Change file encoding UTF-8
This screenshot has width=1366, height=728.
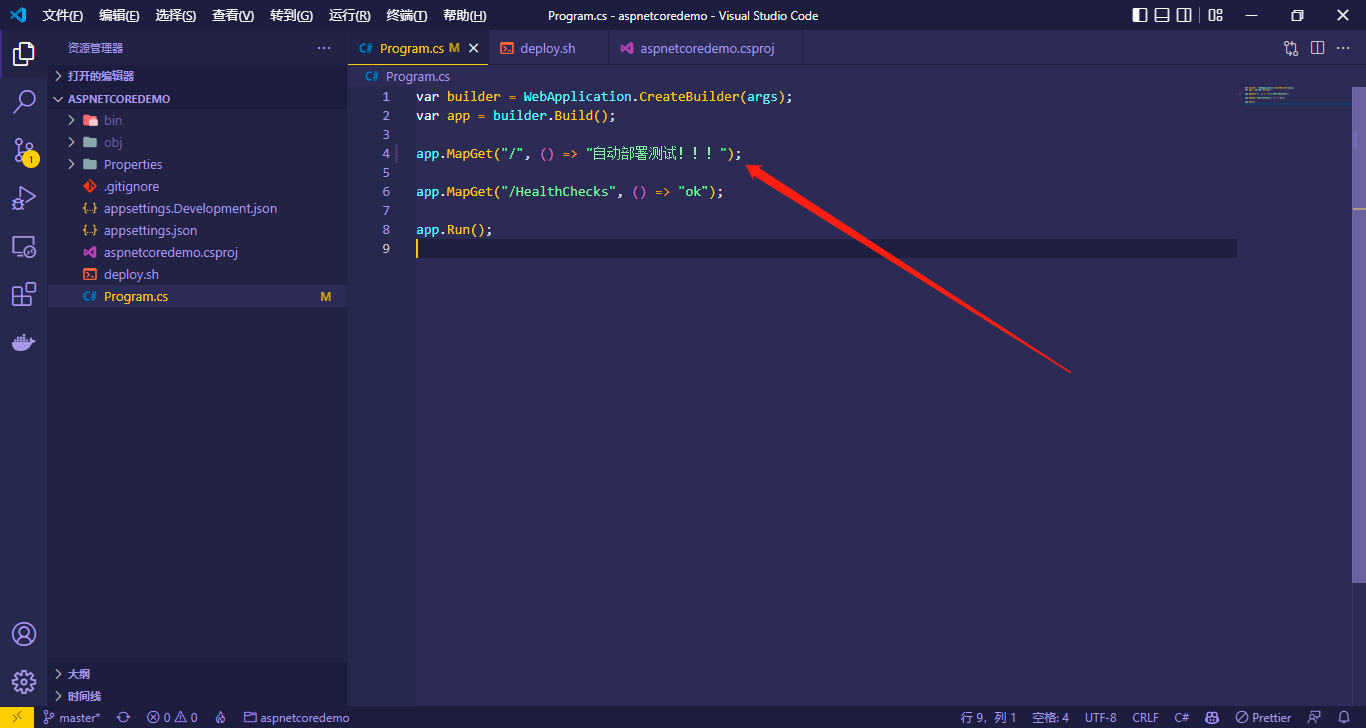[x=1100, y=717]
